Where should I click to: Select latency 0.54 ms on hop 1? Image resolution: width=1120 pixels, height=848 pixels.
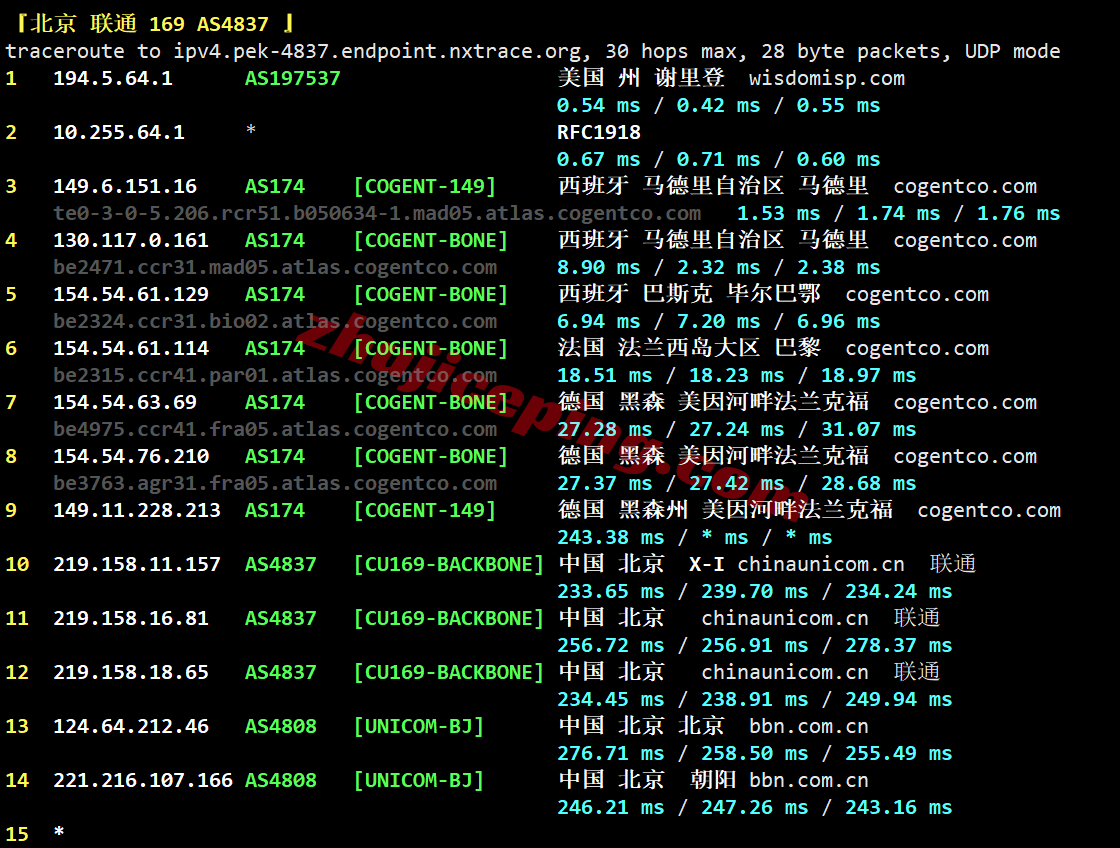(x=599, y=106)
